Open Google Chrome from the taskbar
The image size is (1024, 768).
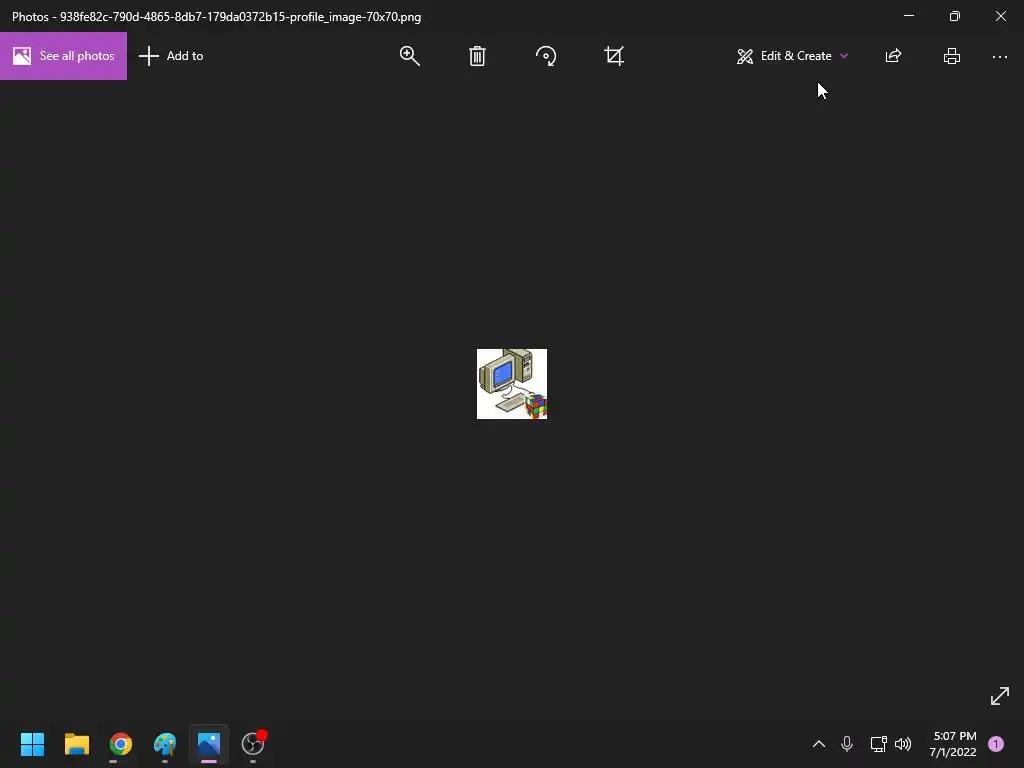pos(121,744)
